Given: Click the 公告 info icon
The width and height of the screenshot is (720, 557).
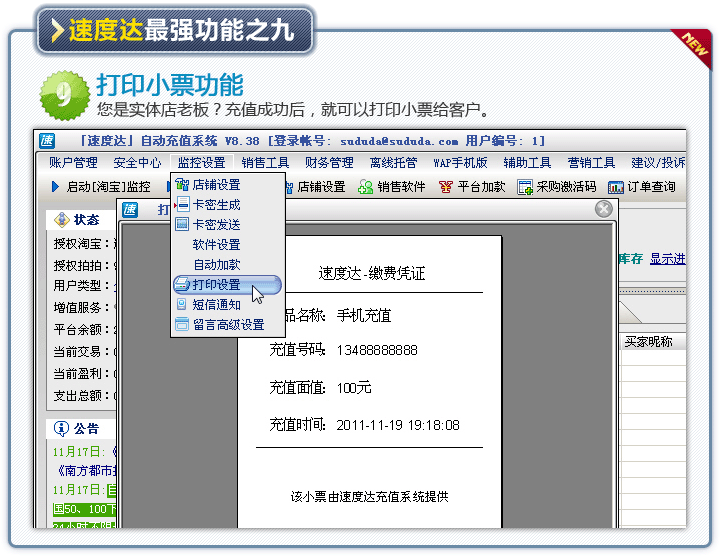Looking at the screenshot, I should point(61,428).
